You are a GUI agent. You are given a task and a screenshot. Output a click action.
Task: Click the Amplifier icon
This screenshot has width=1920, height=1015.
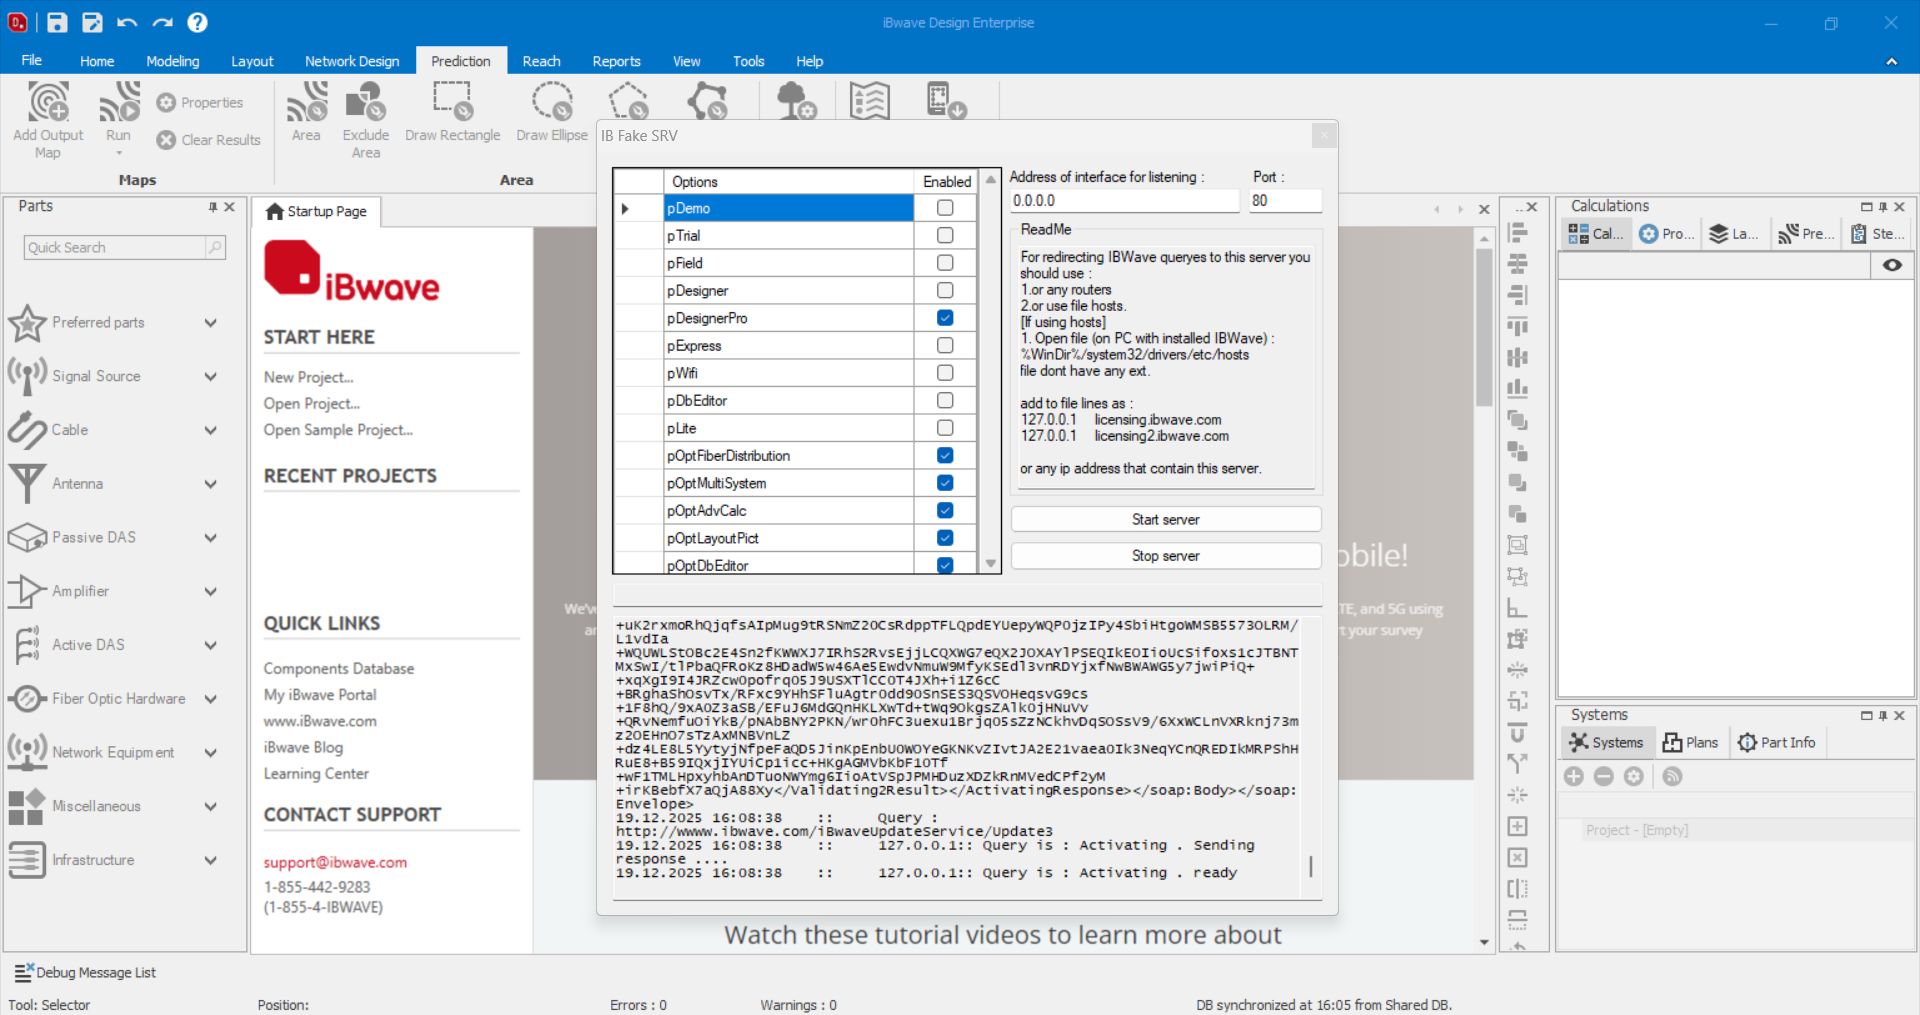pos(27,591)
